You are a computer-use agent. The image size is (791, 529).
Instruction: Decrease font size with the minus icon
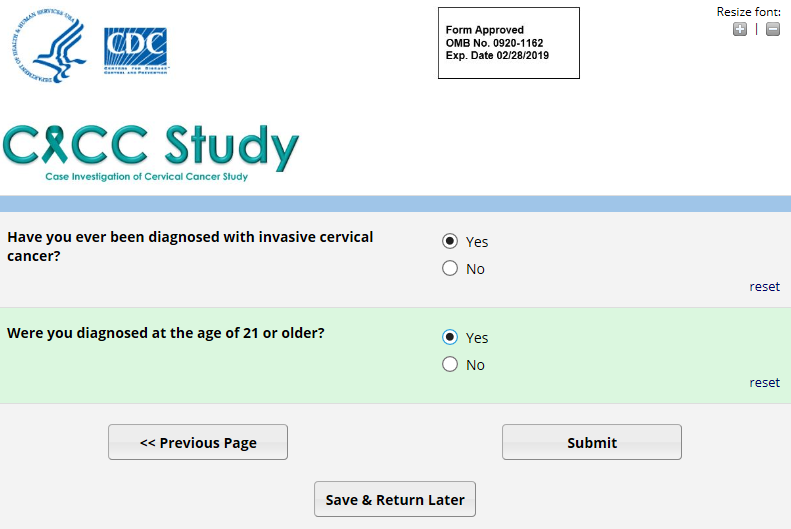pos(773,29)
